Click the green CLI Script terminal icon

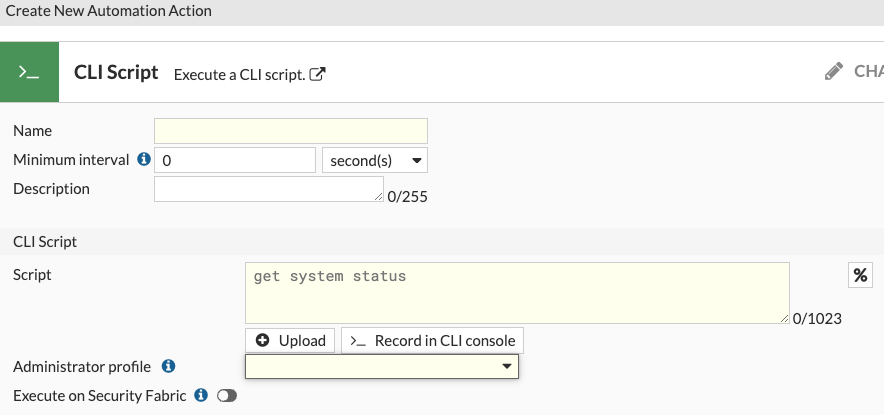[29, 72]
